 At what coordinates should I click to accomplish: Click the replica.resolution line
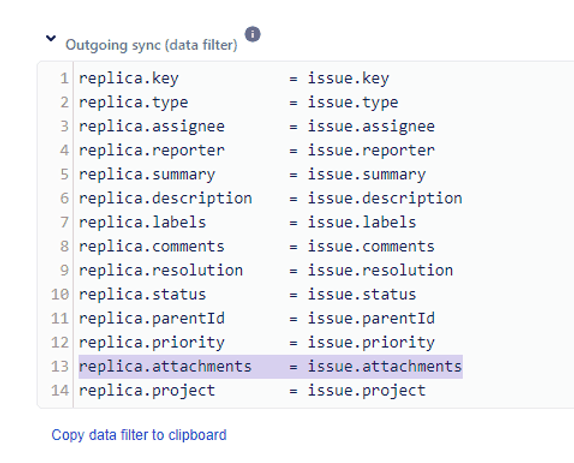[x=266, y=270]
